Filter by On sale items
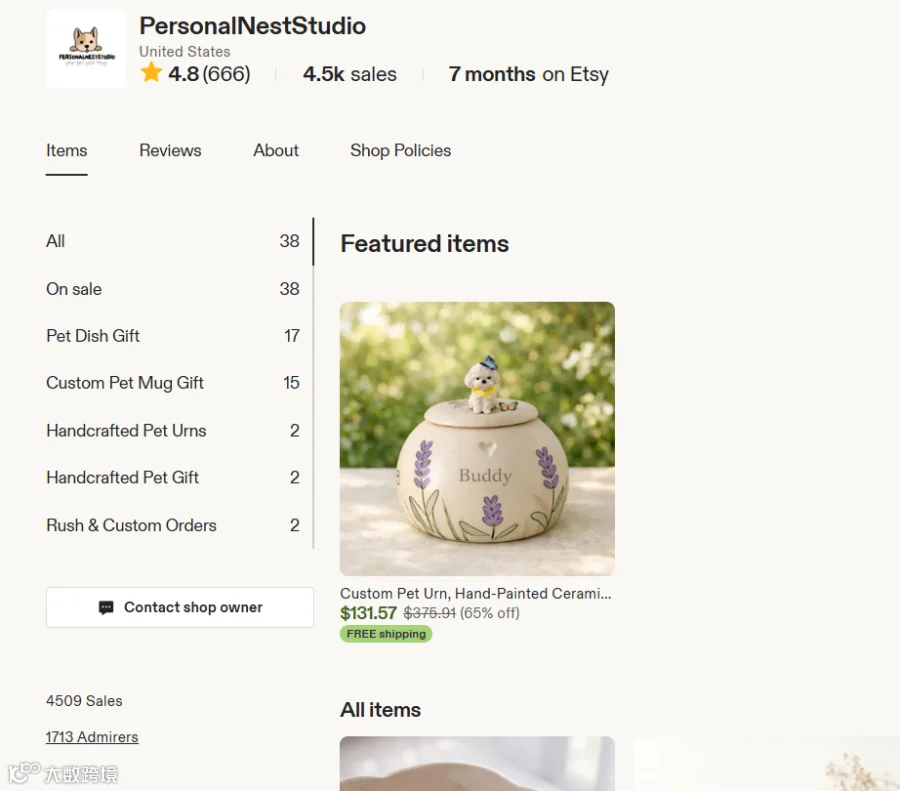This screenshot has height=791, width=900. click(173, 289)
